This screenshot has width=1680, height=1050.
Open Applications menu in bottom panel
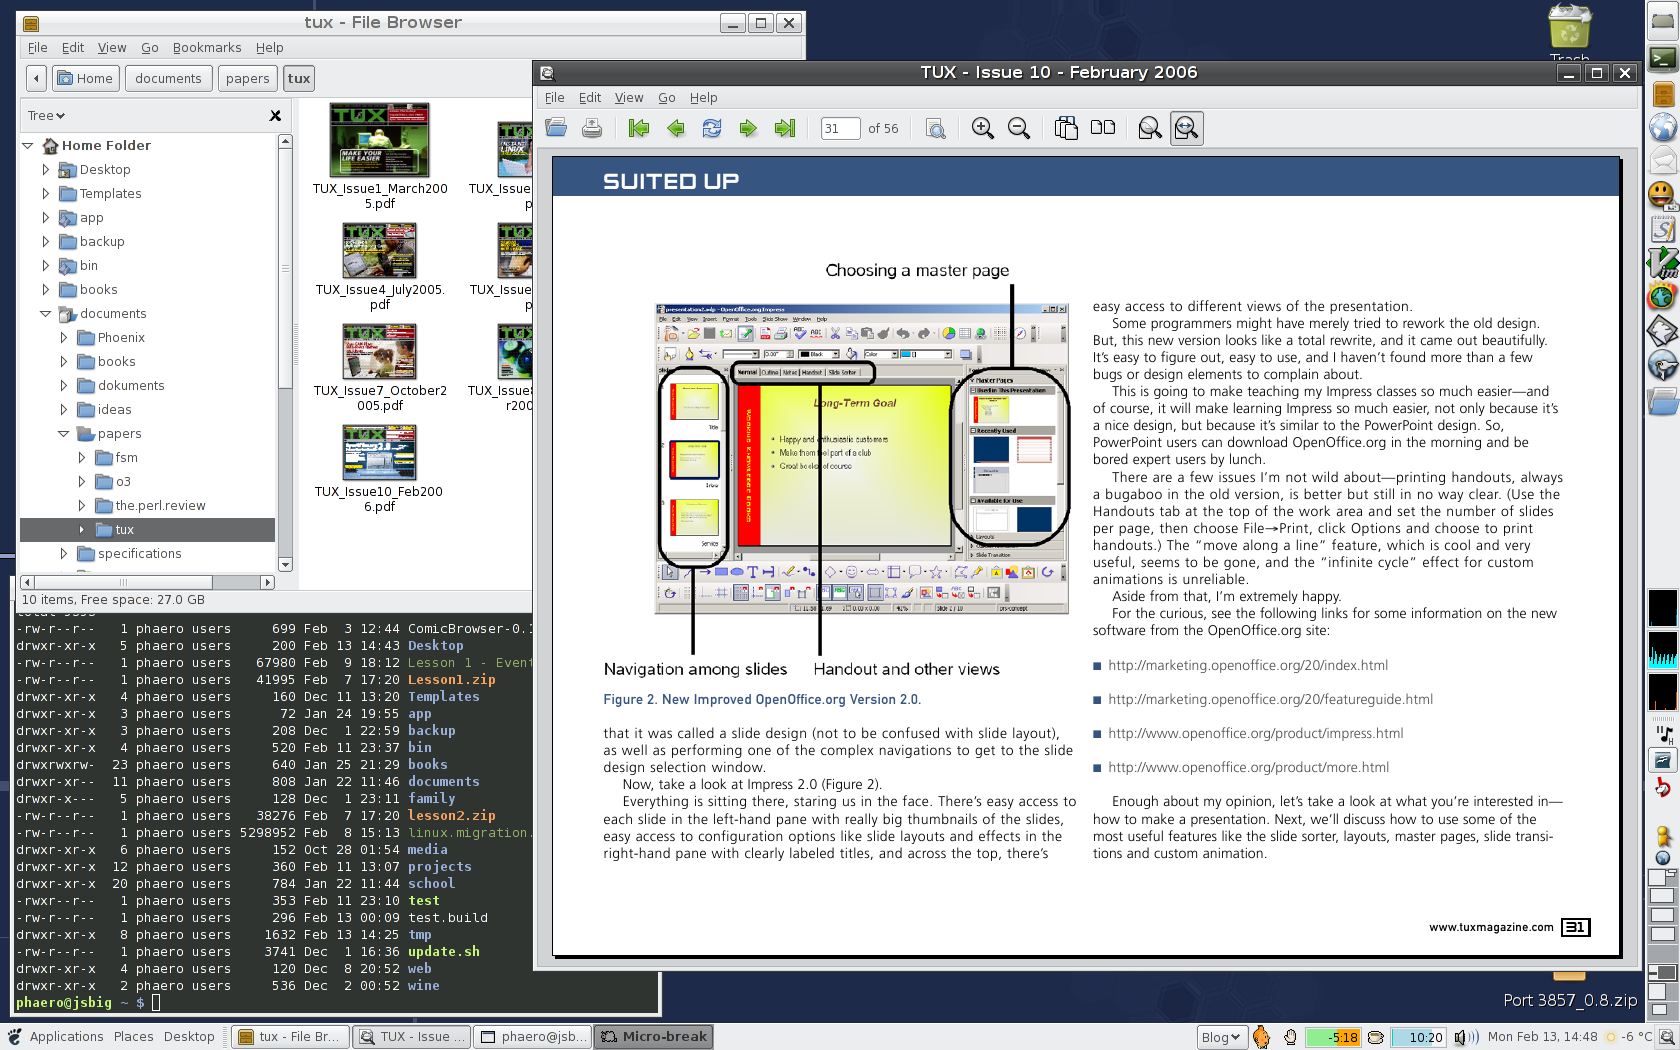point(66,1037)
